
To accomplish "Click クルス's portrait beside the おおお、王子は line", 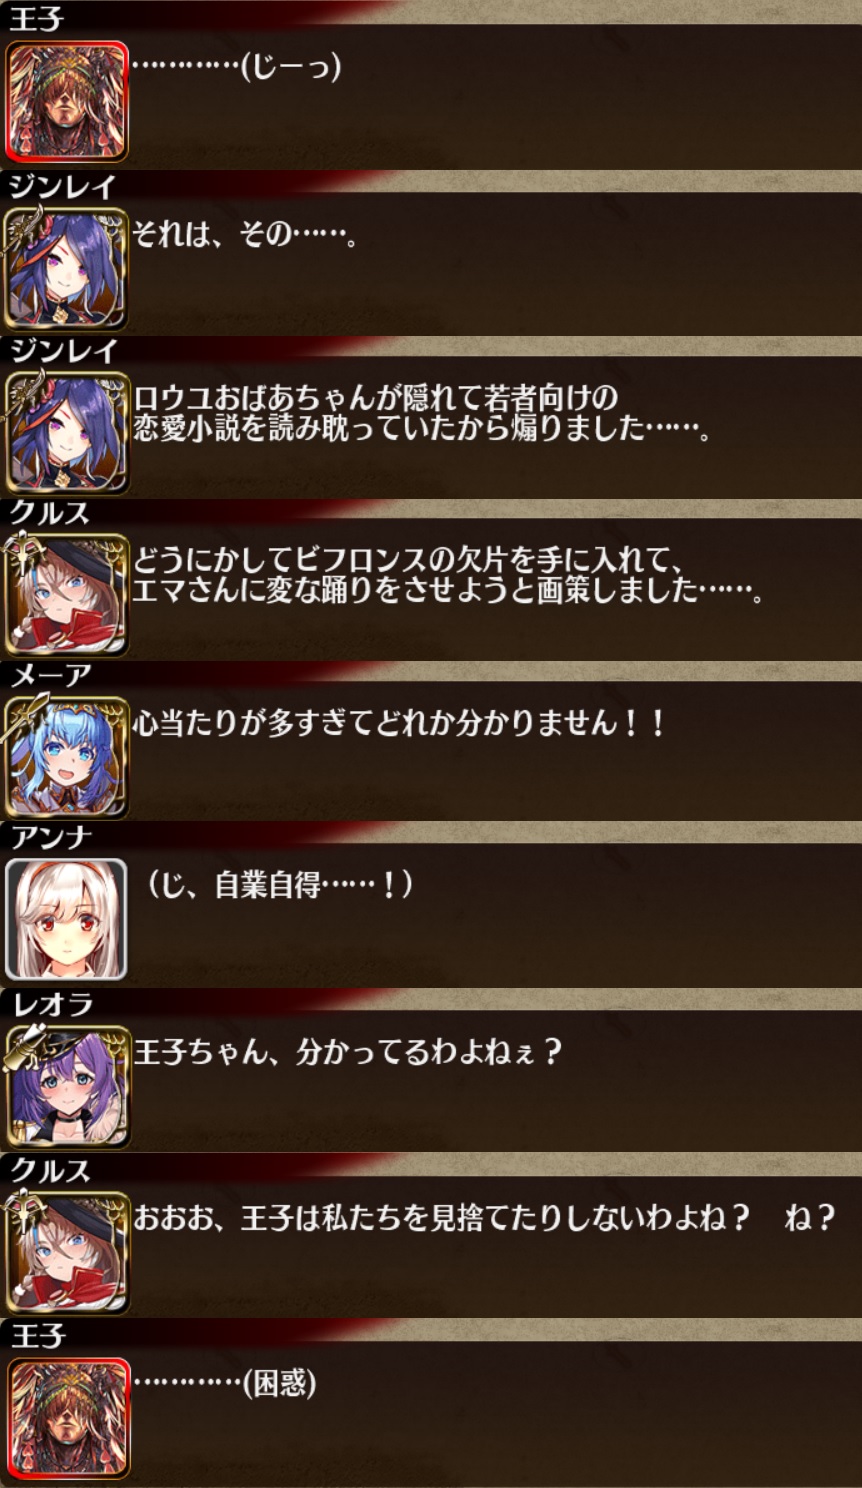I will pyautogui.click(x=67, y=1250).
